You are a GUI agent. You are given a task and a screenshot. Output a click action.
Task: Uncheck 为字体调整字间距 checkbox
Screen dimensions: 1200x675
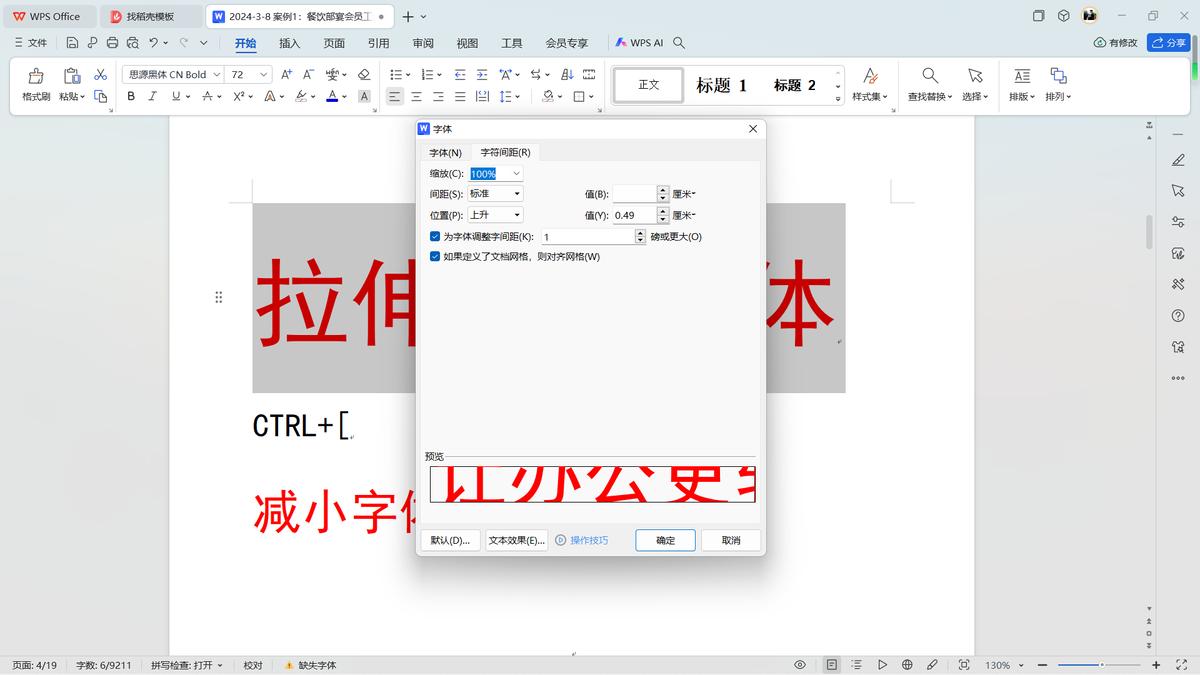click(435, 237)
